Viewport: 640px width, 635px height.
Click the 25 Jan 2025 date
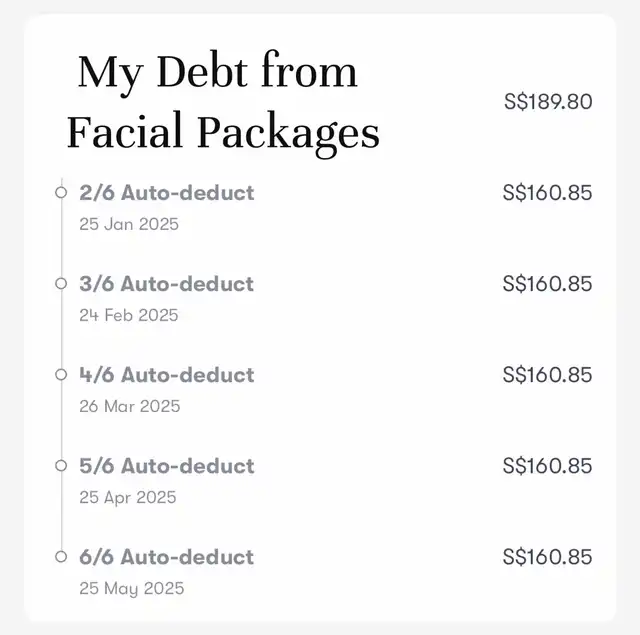(129, 224)
